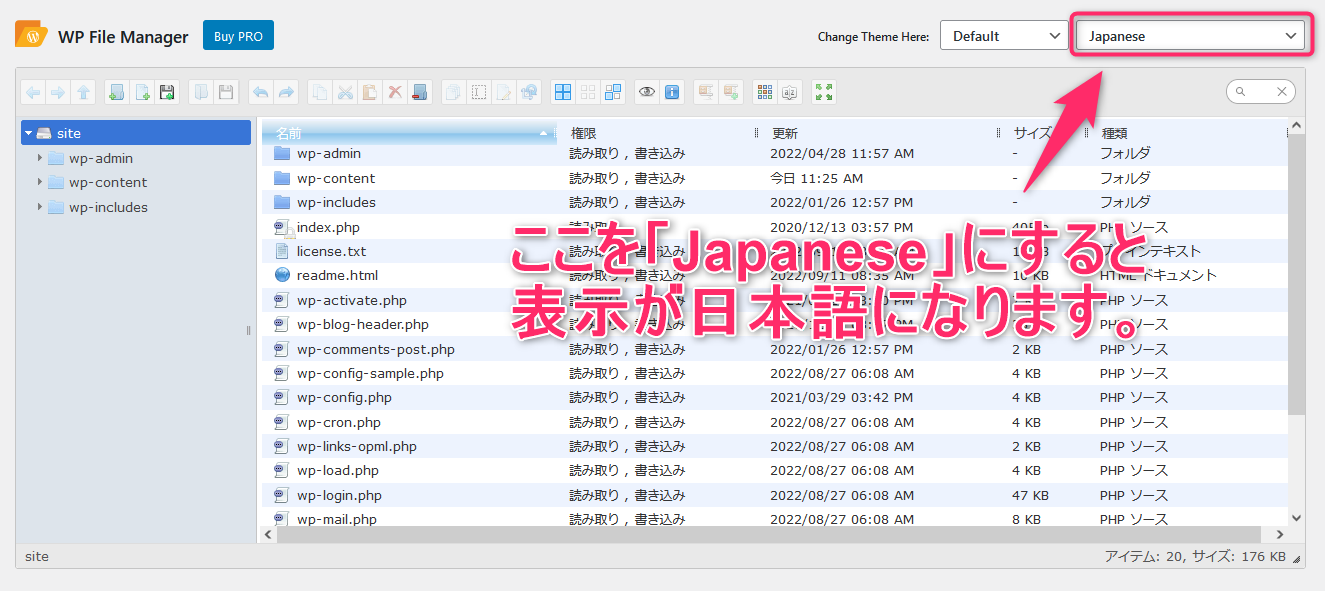Viewport: 1325px width, 591px height.
Task: Create a new file
Action: [x=142, y=92]
